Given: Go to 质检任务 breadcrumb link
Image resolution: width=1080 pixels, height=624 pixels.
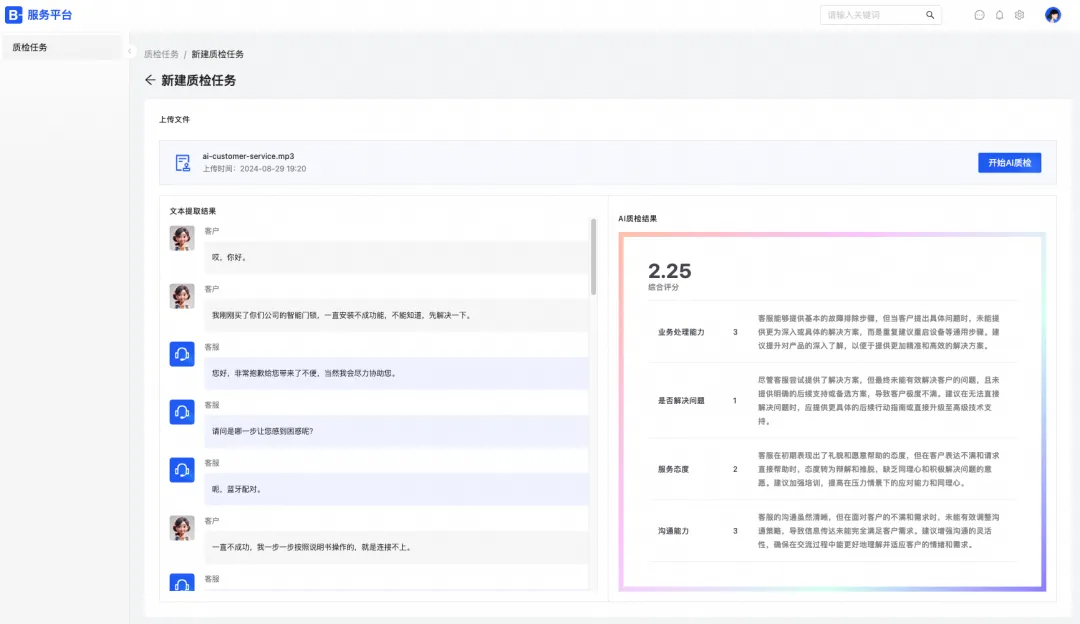Looking at the screenshot, I should point(161,54).
